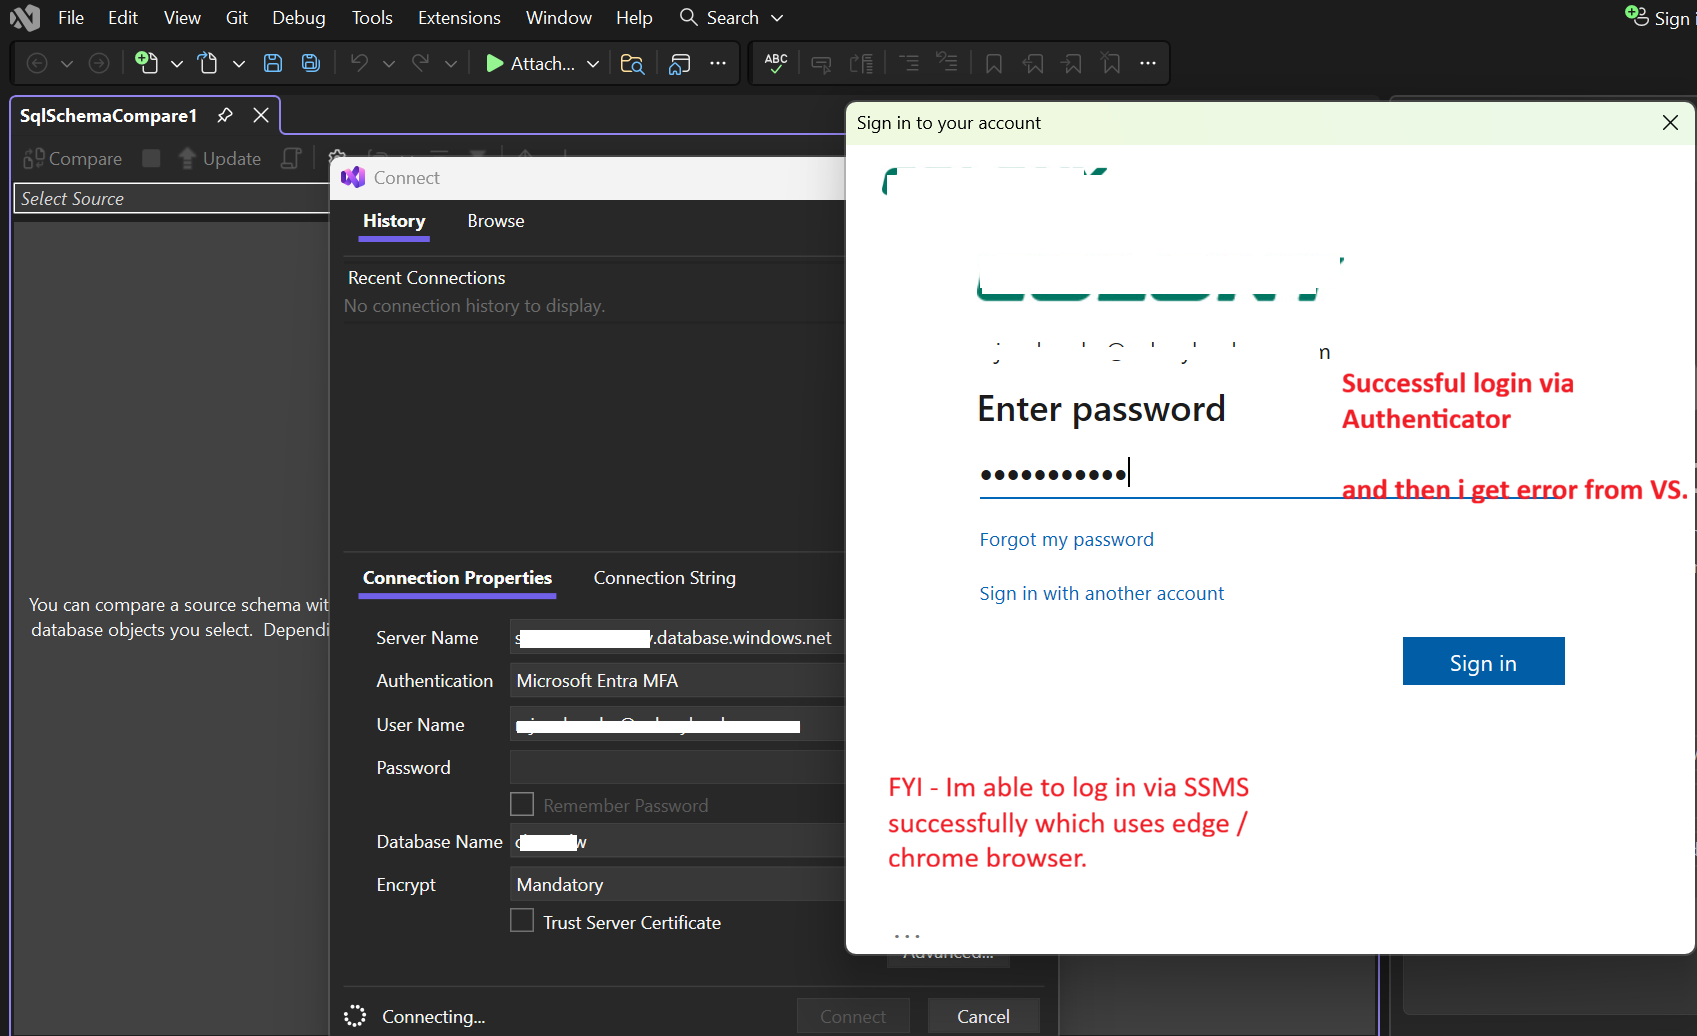The height and width of the screenshot is (1036, 1697).
Task: Switch to the Browse tab
Action: click(496, 221)
